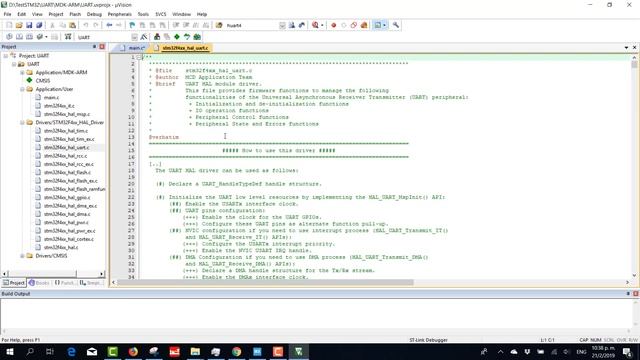The image size is (640, 360).
Task: Open Select Software Packs icon
Action: point(187,37)
